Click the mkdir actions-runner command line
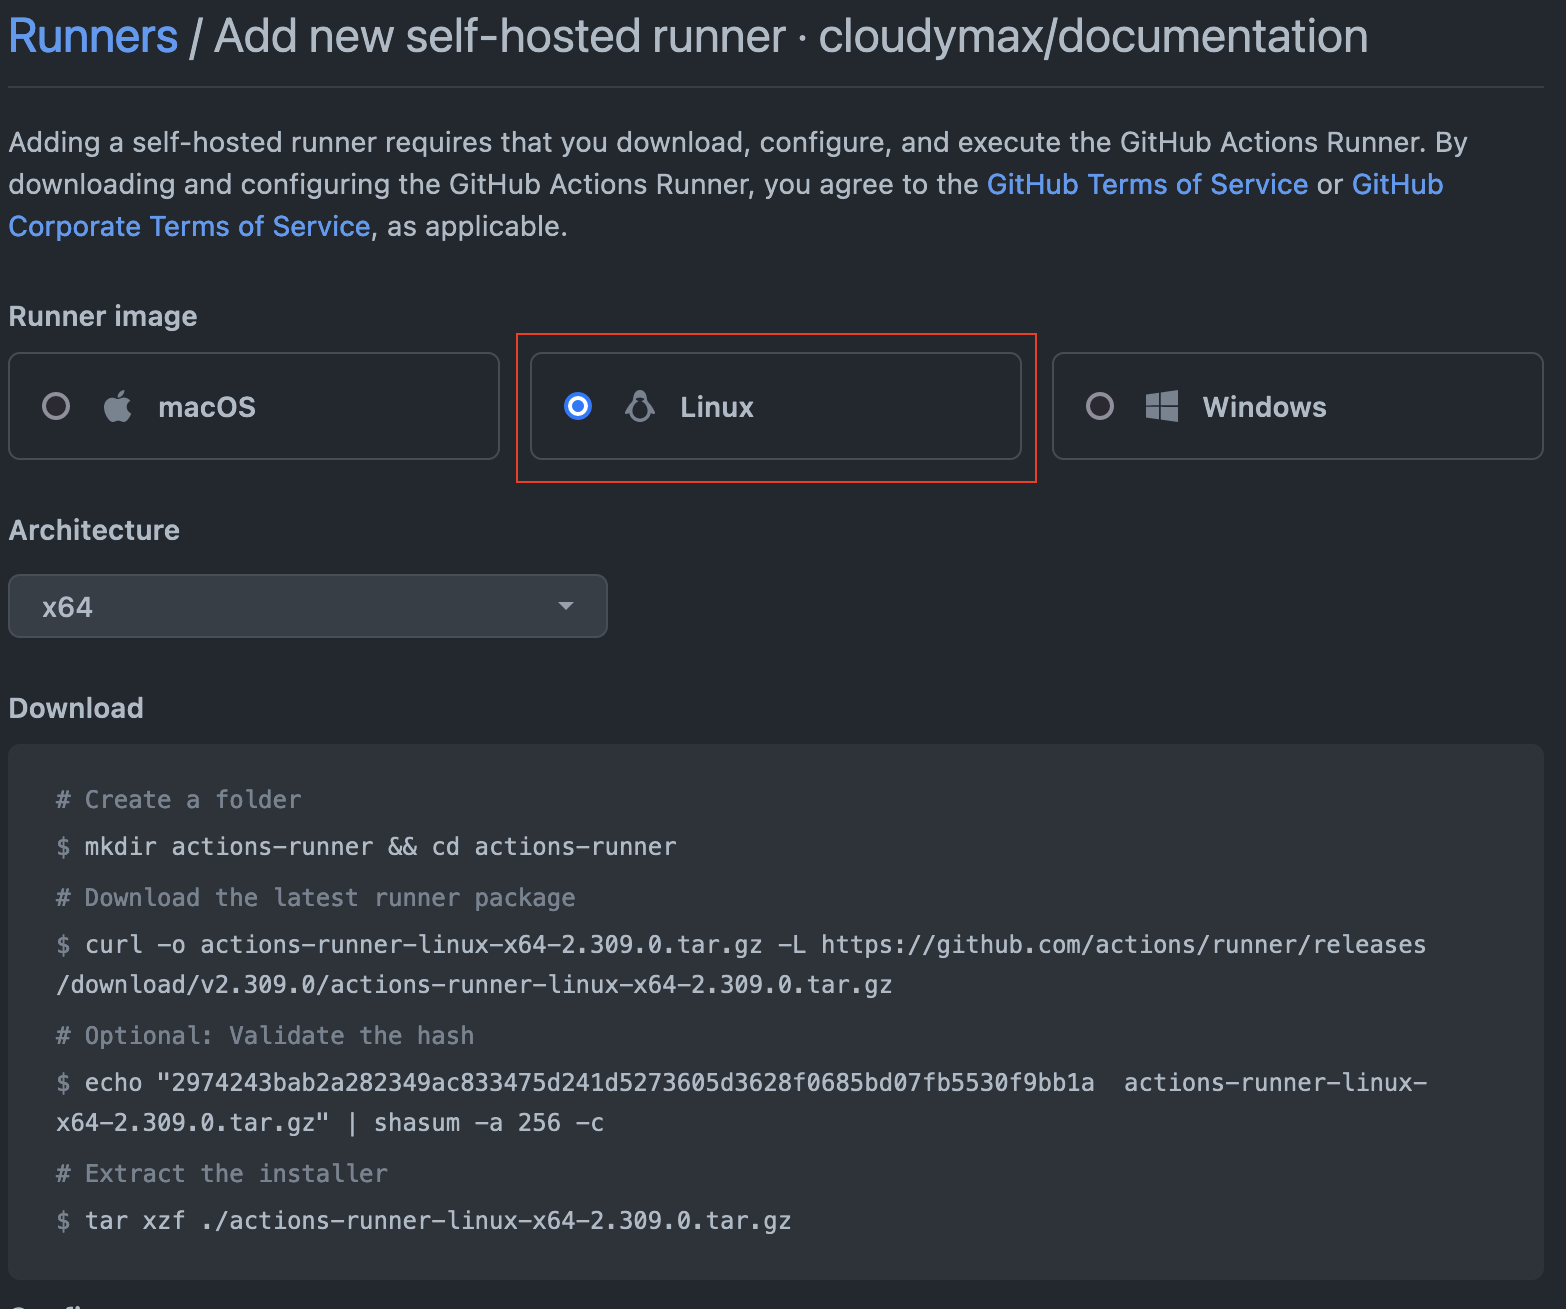1566x1309 pixels. tap(380, 847)
